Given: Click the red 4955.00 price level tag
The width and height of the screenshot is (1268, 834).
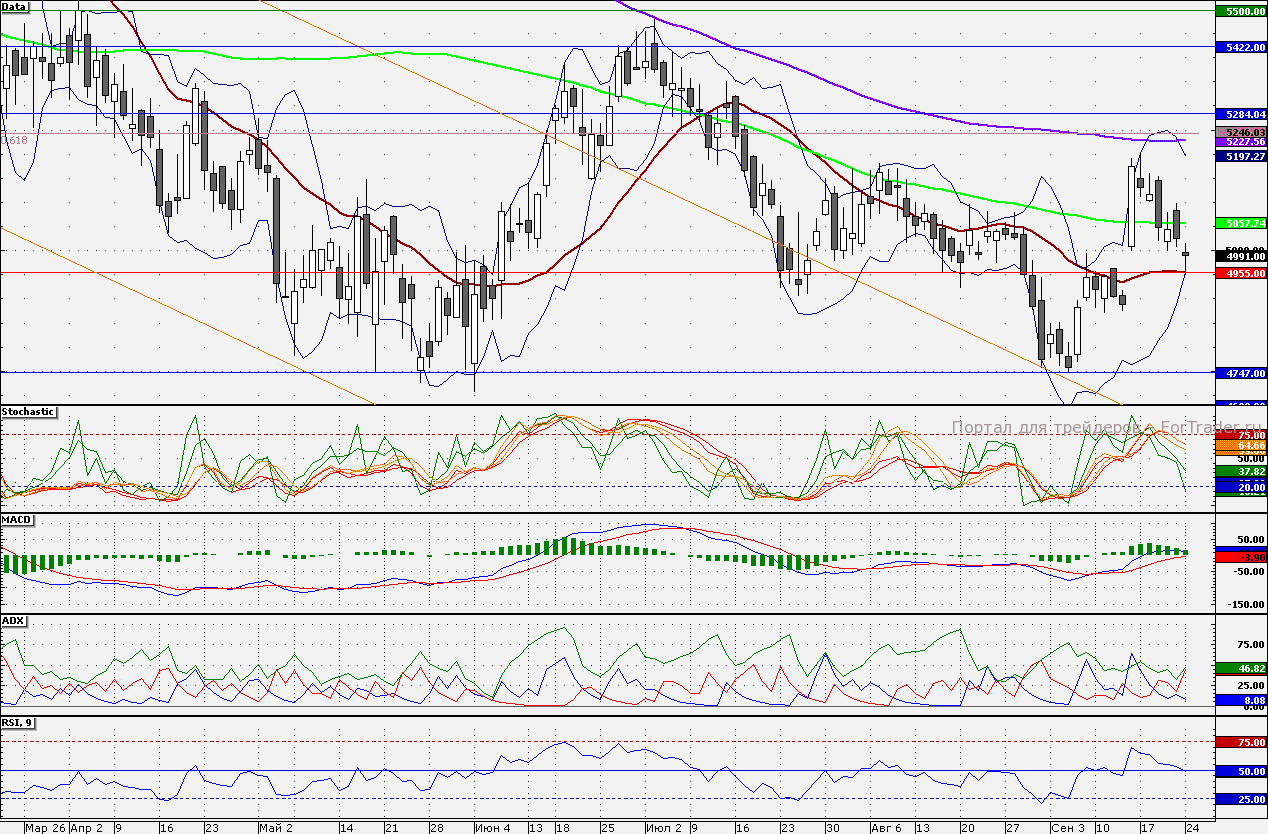Looking at the screenshot, I should coord(1240,272).
